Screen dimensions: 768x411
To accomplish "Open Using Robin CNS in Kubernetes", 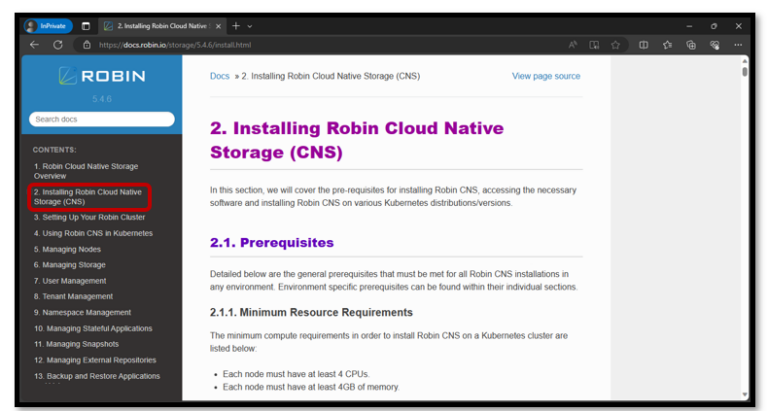I will tap(93, 233).
